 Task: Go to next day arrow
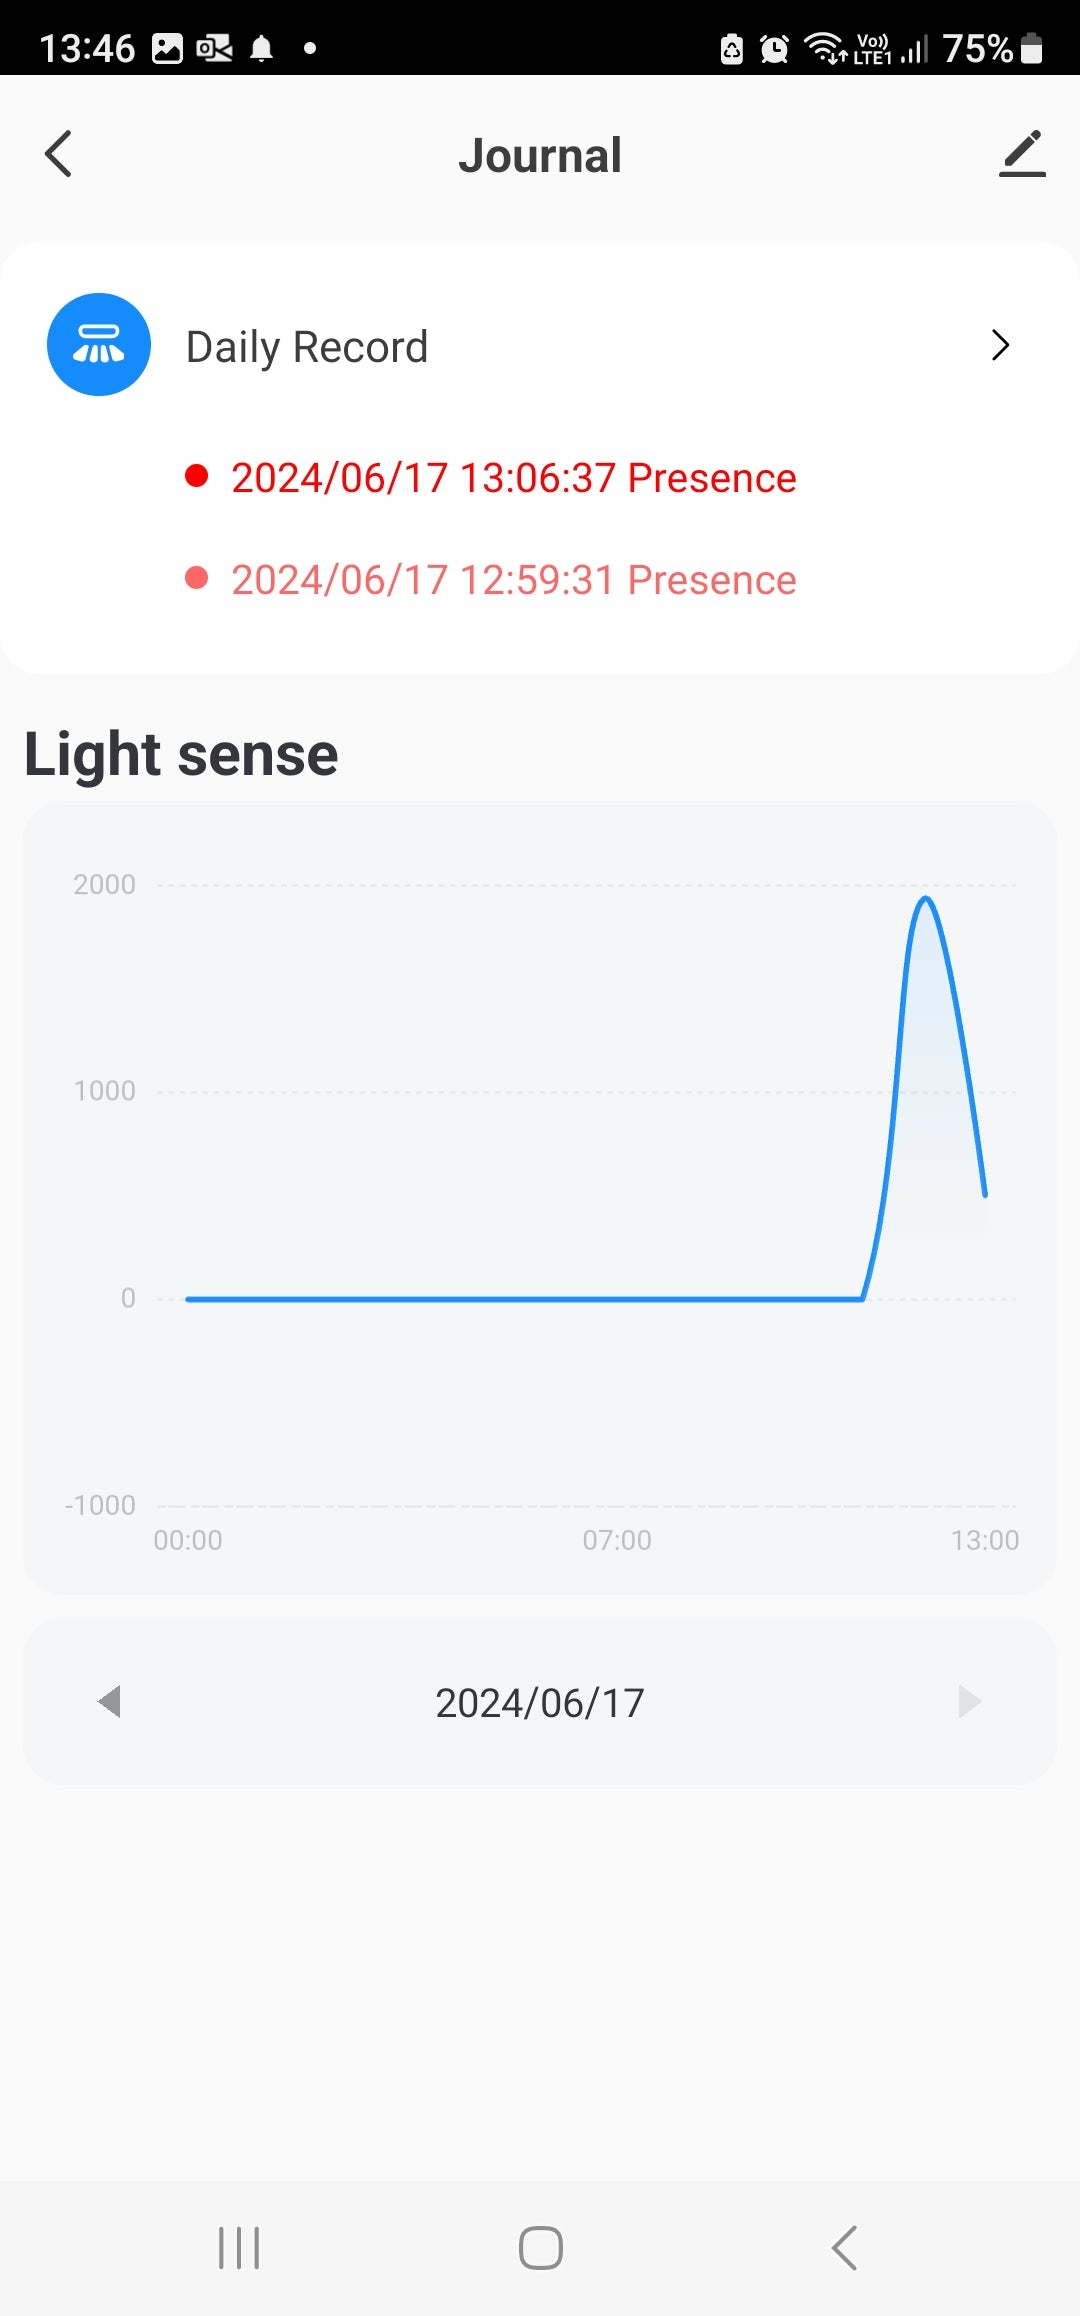pyautogui.click(x=969, y=1701)
